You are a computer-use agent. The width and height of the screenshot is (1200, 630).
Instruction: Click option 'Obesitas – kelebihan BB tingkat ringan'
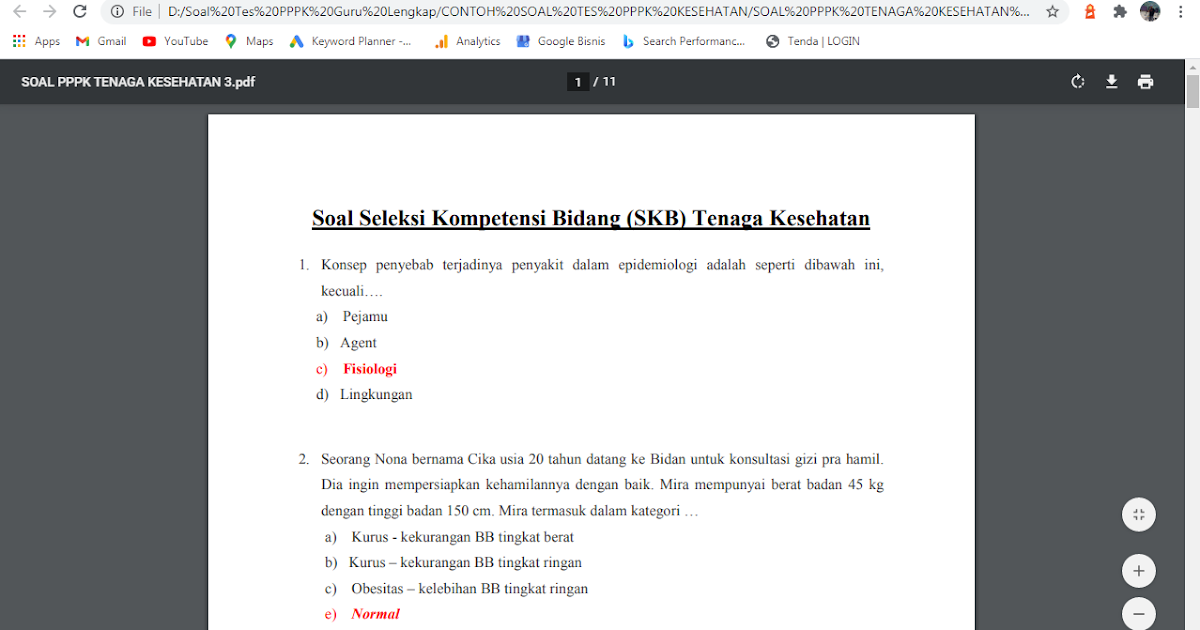tap(469, 589)
